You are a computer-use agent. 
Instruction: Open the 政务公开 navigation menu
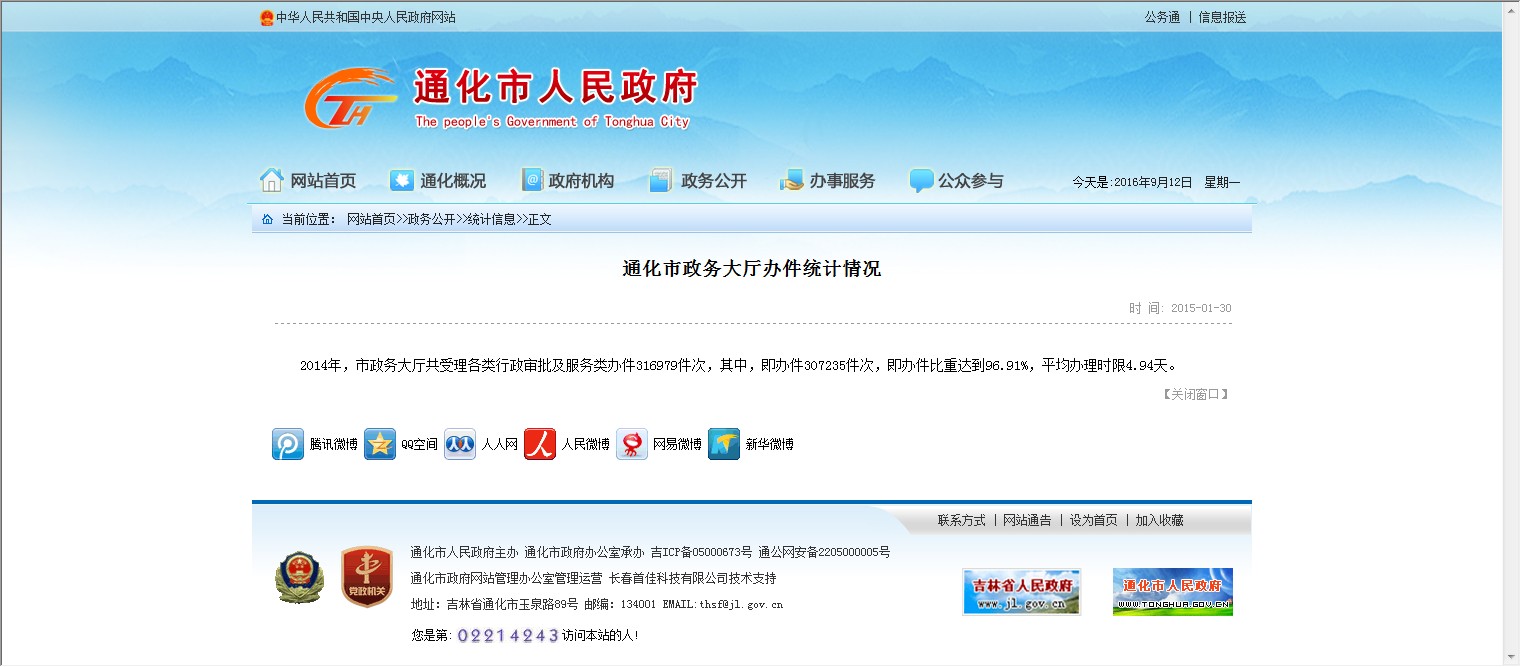pyautogui.click(x=698, y=181)
